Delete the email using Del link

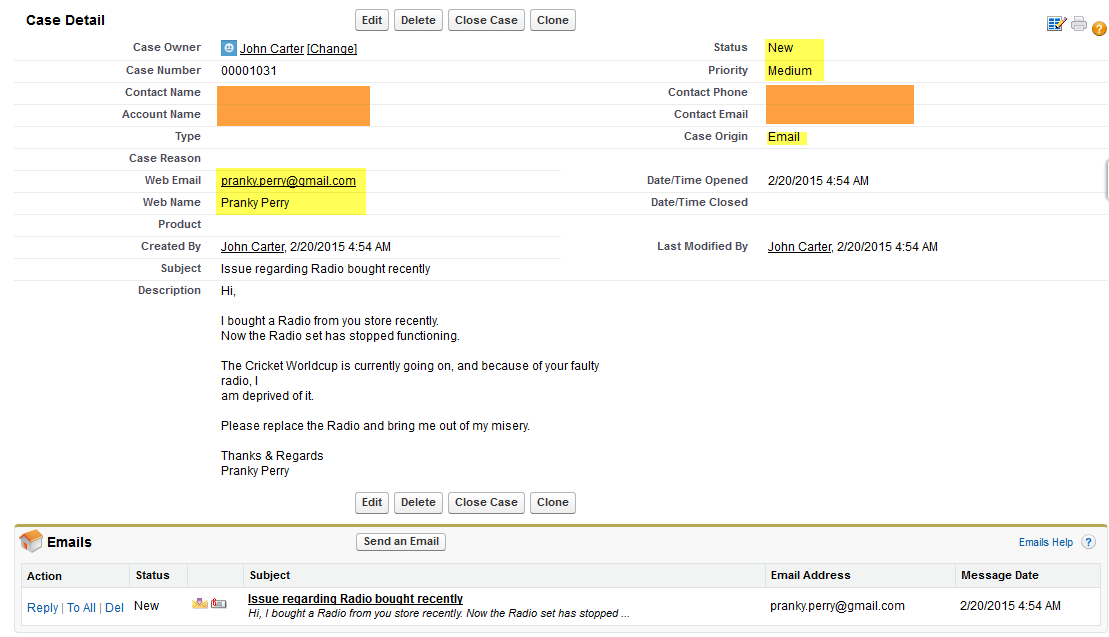click(x=115, y=608)
